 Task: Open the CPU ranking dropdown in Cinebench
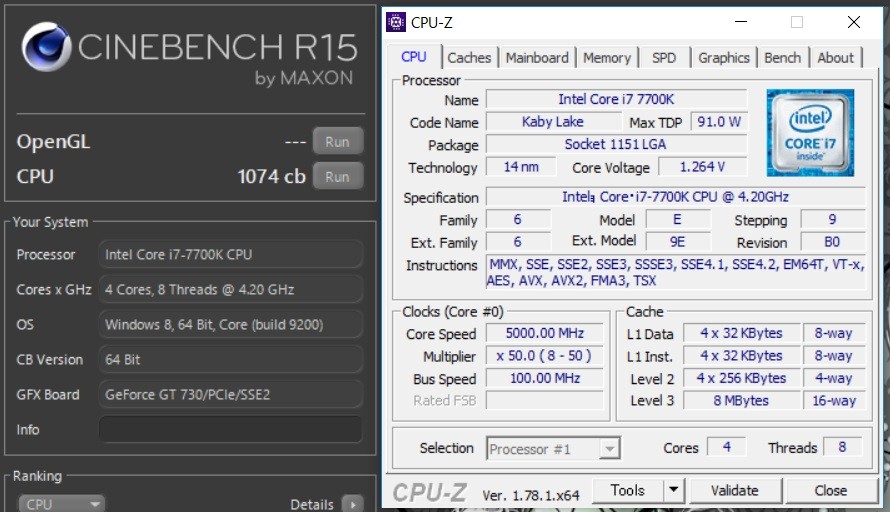61,504
